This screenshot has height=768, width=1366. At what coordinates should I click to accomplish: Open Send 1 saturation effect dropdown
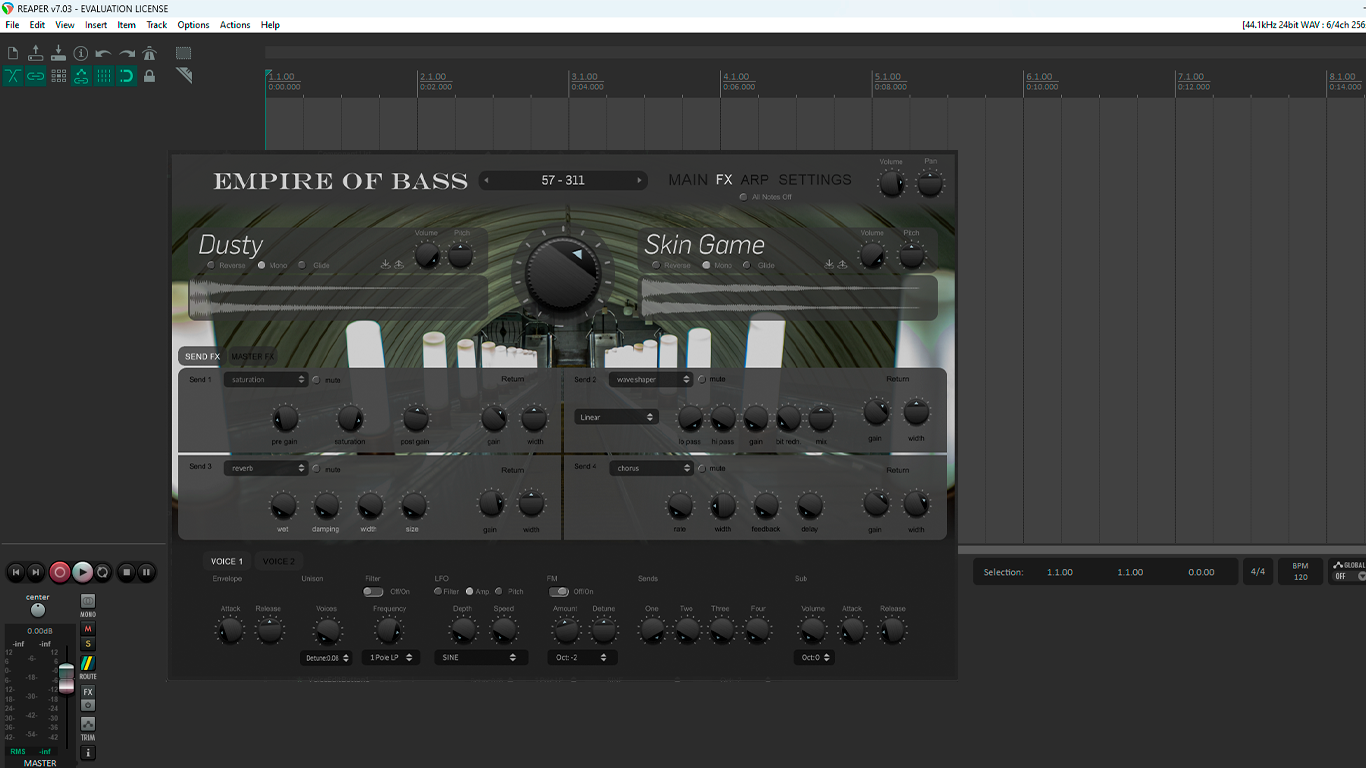coord(266,380)
